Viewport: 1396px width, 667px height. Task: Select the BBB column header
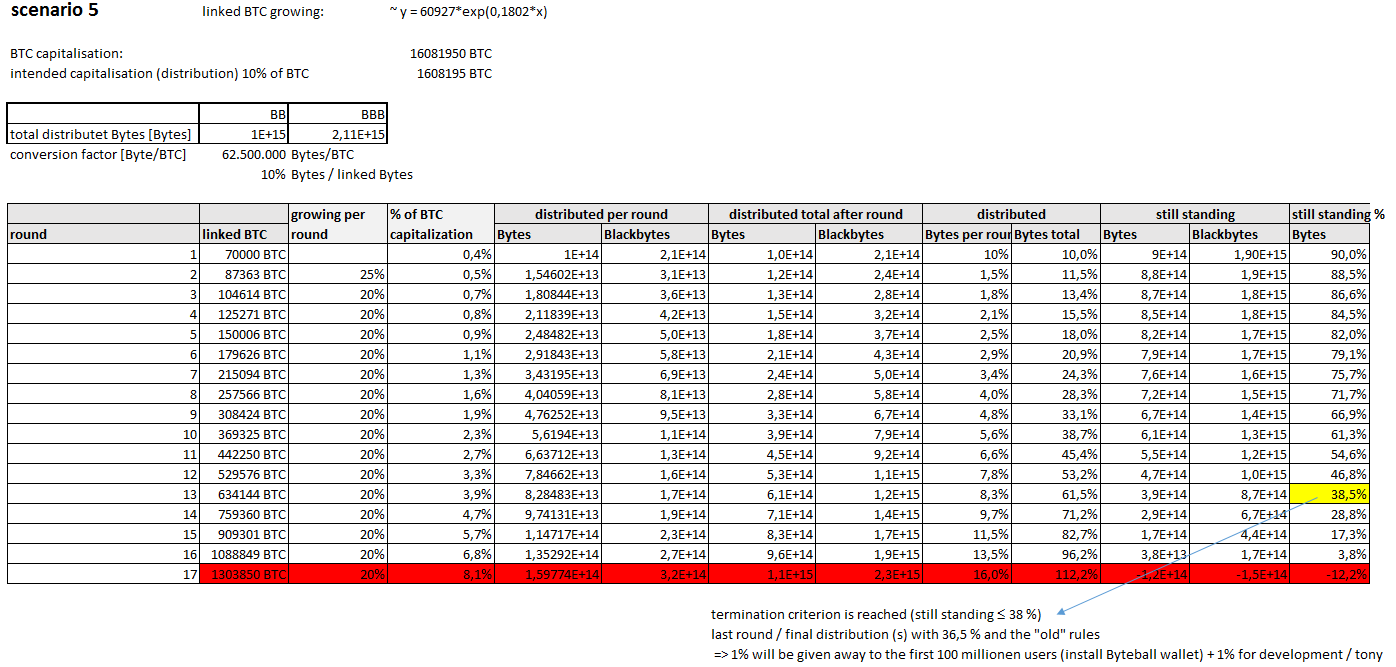point(337,114)
